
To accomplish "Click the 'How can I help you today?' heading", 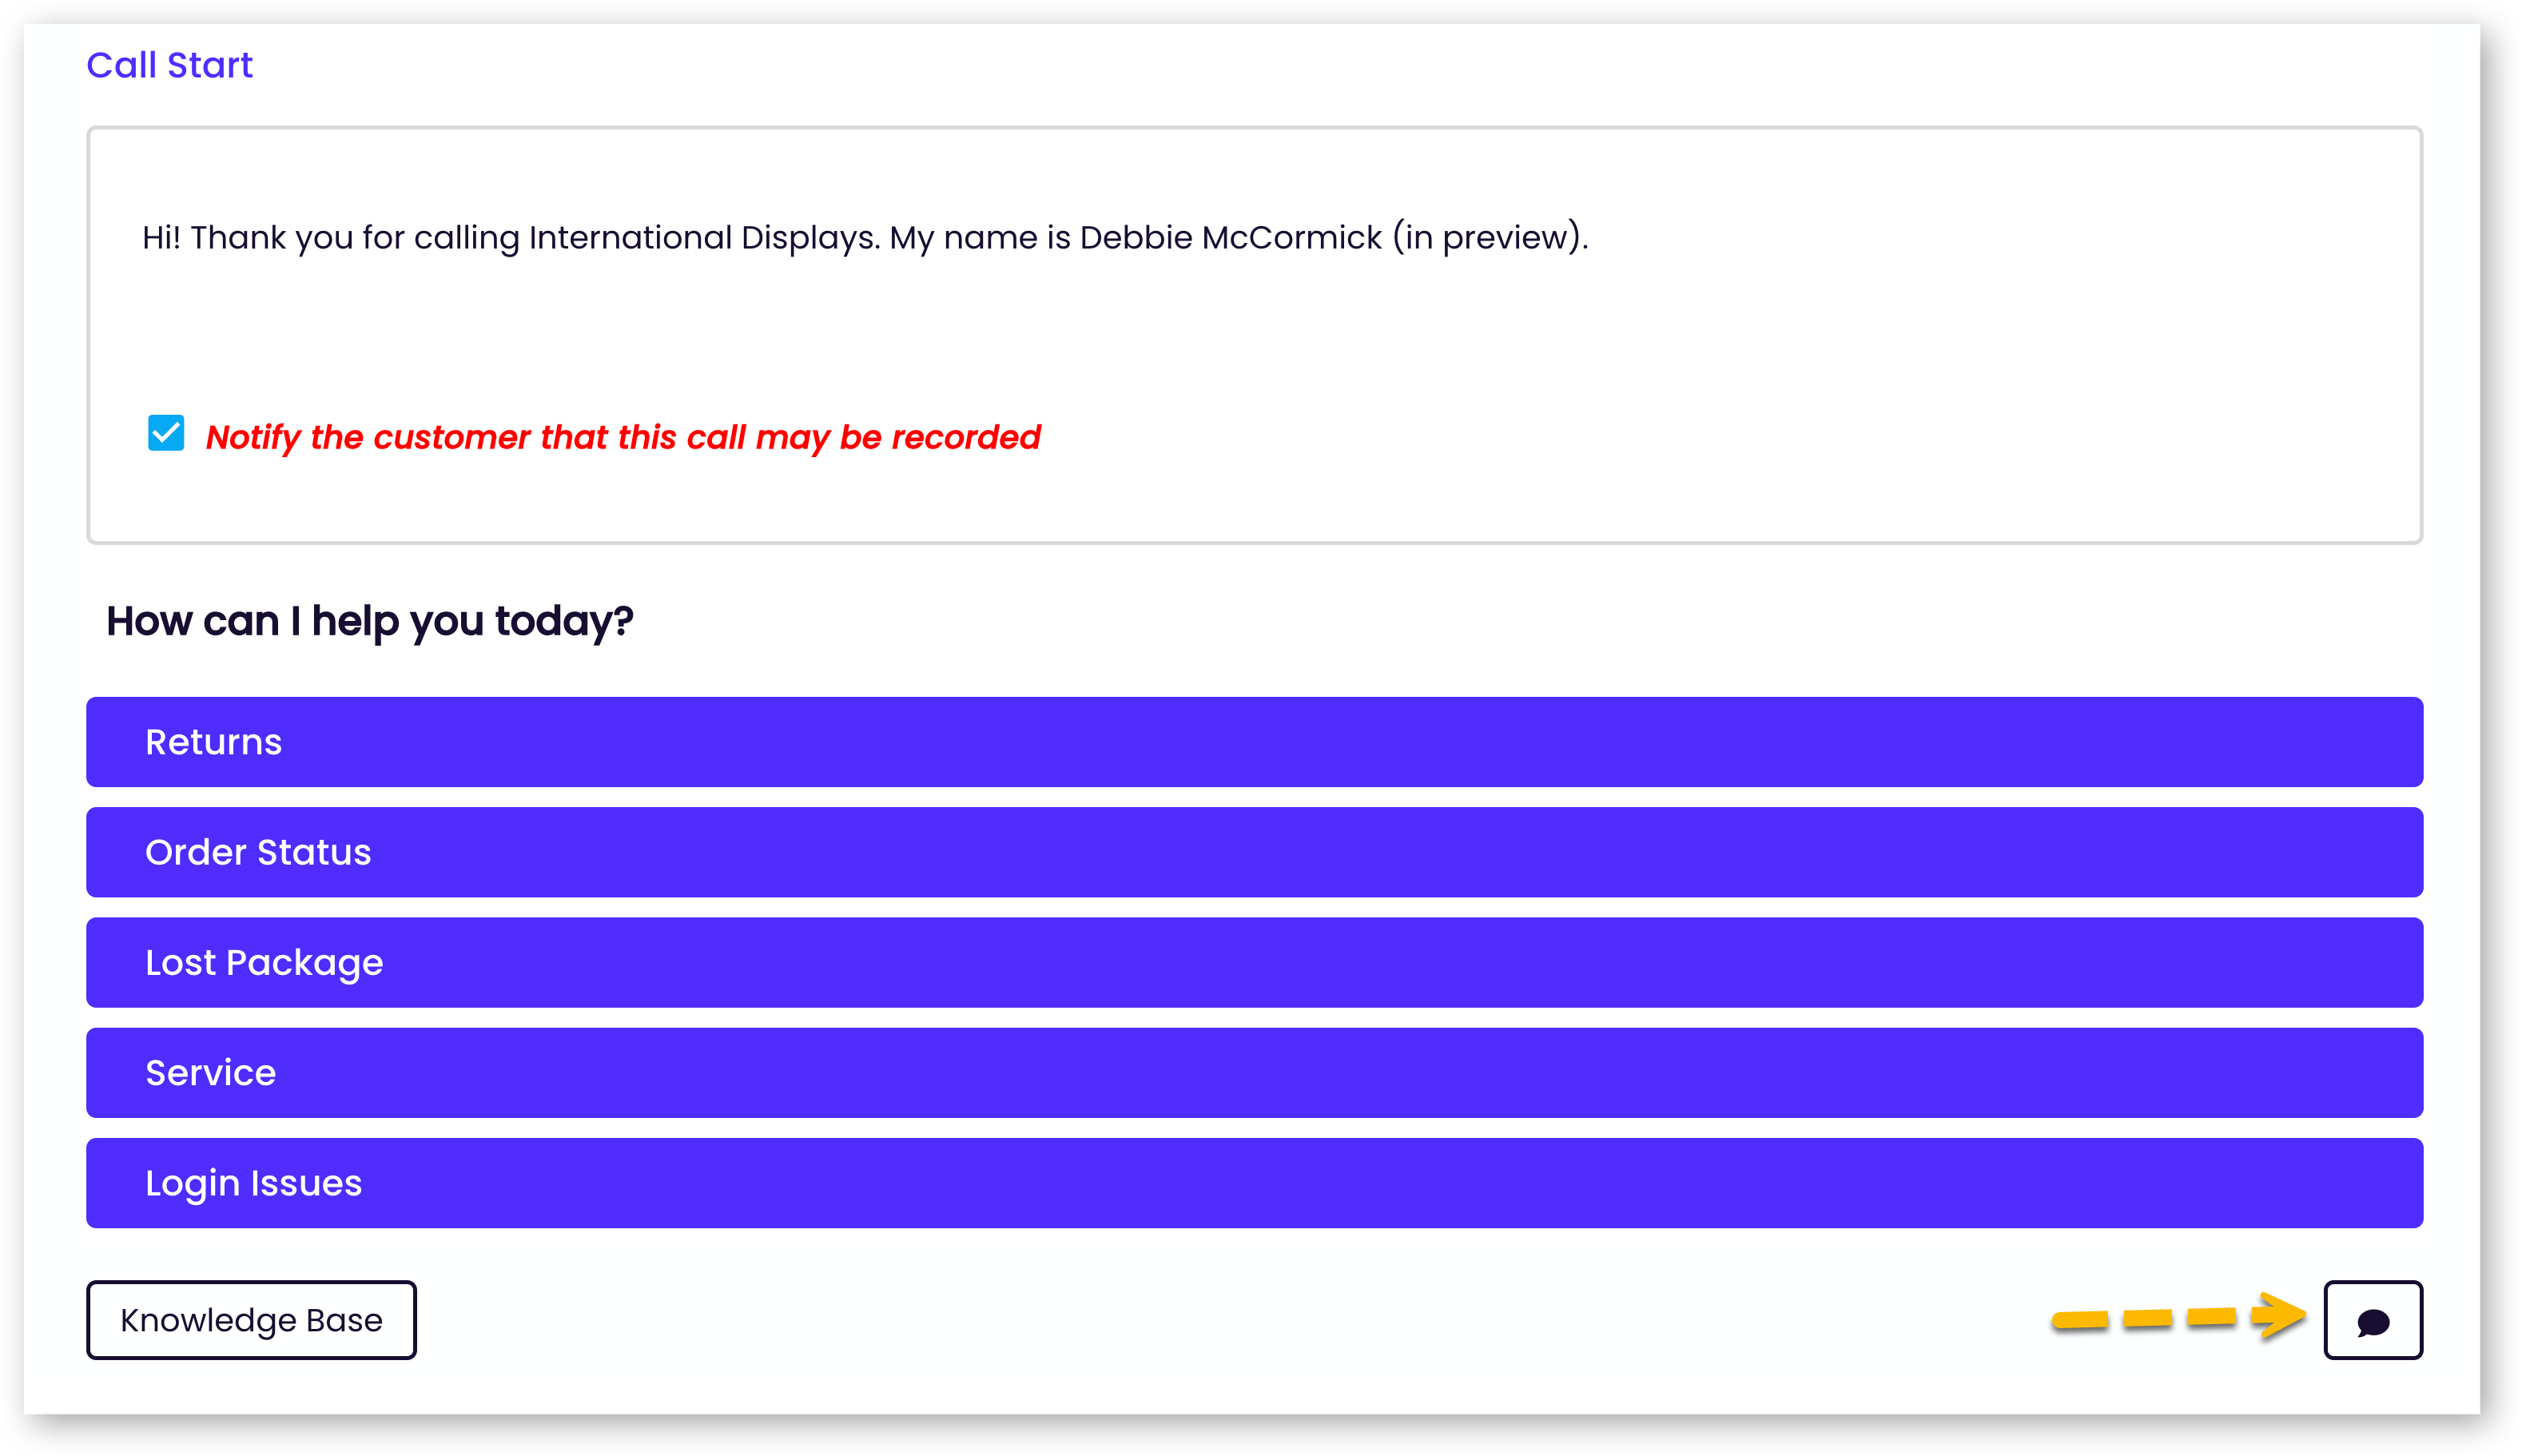I will coord(369,621).
